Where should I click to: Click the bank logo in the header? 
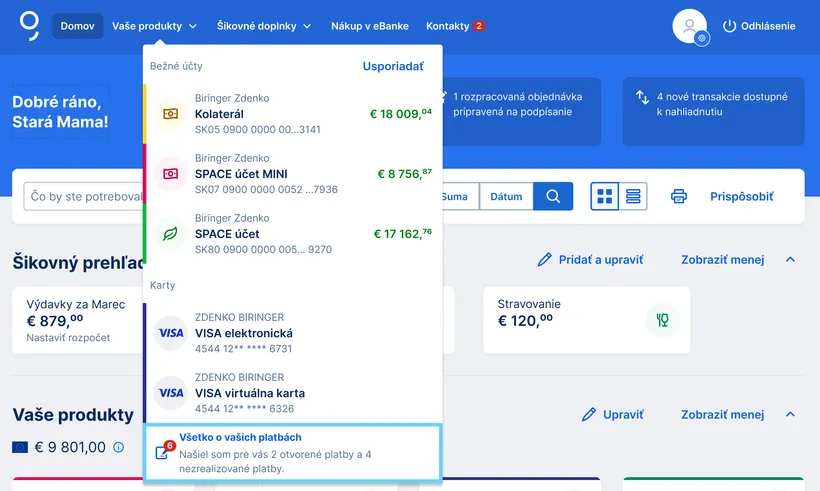coord(29,26)
